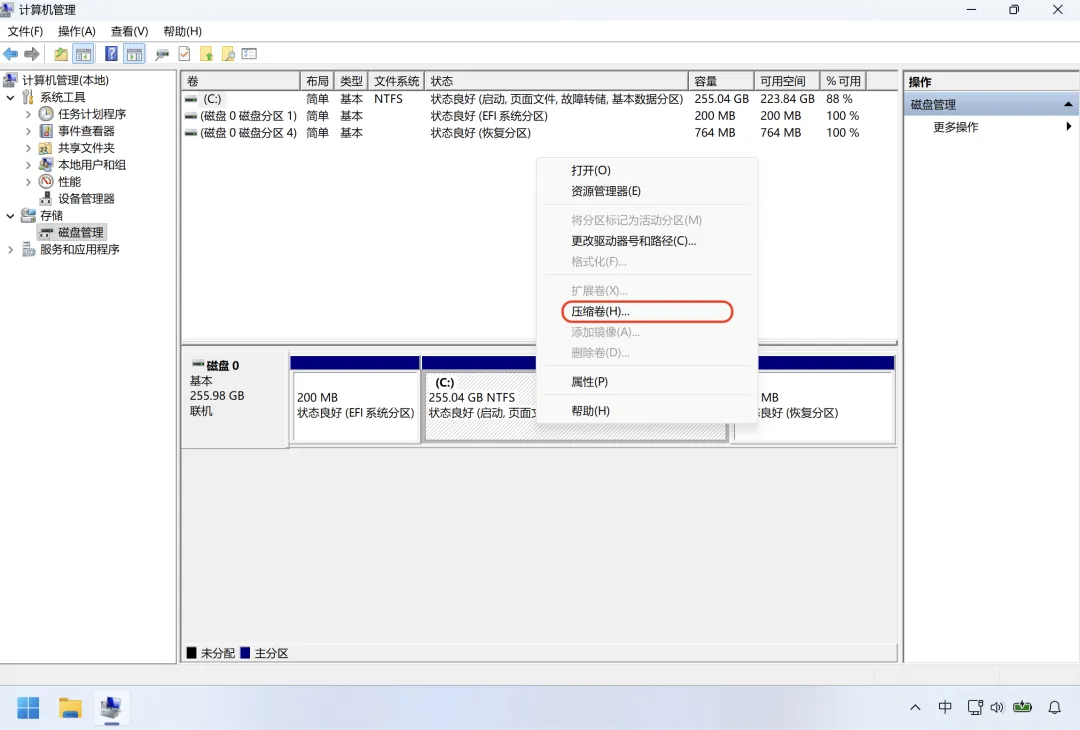
Task: Toggle the console tree pane icon
Action: pos(84,53)
